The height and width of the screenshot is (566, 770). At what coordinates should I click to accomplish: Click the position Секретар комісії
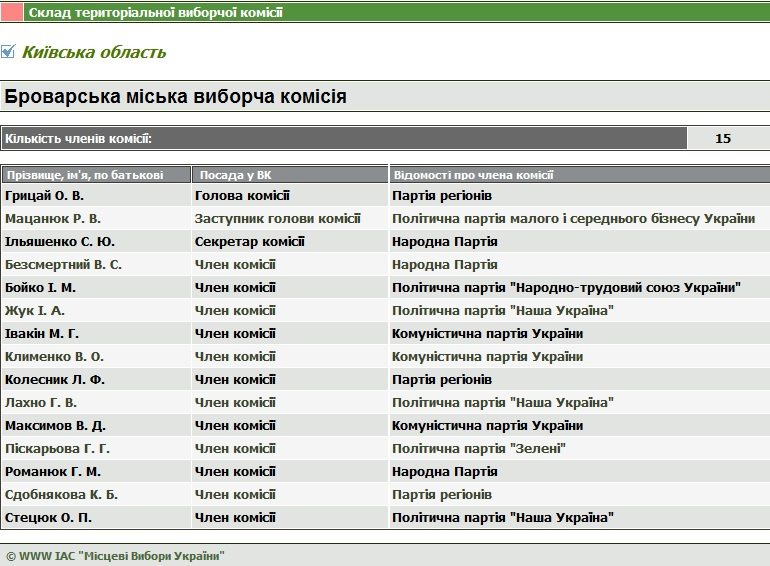[x=249, y=242]
